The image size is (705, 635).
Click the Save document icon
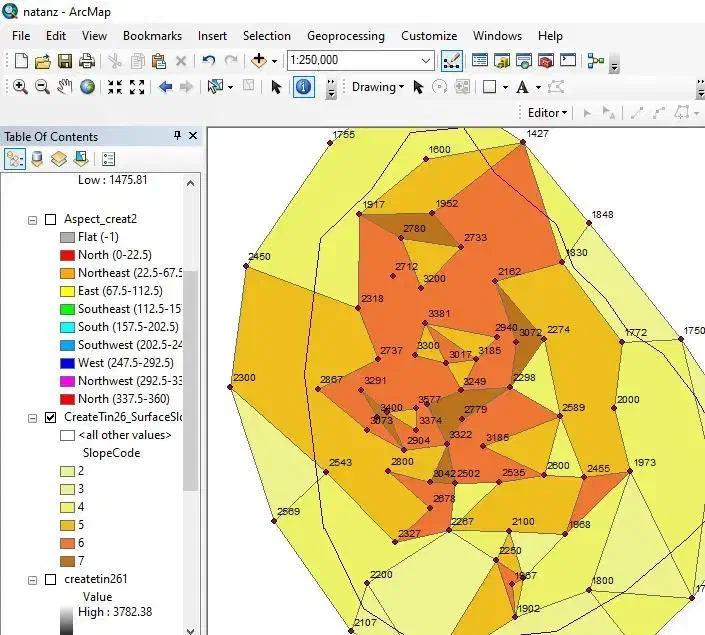point(64,61)
